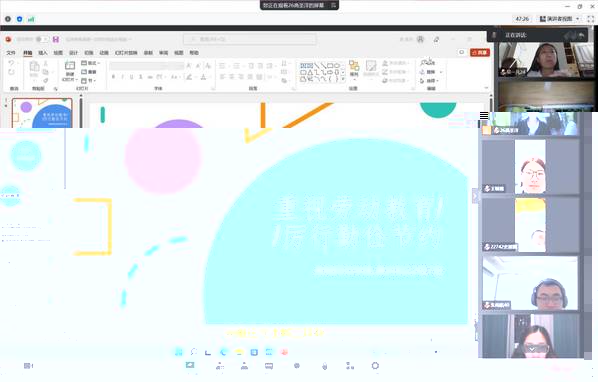
Task: Click the fullscreen icon beside speaker view
Action: tap(590, 19)
